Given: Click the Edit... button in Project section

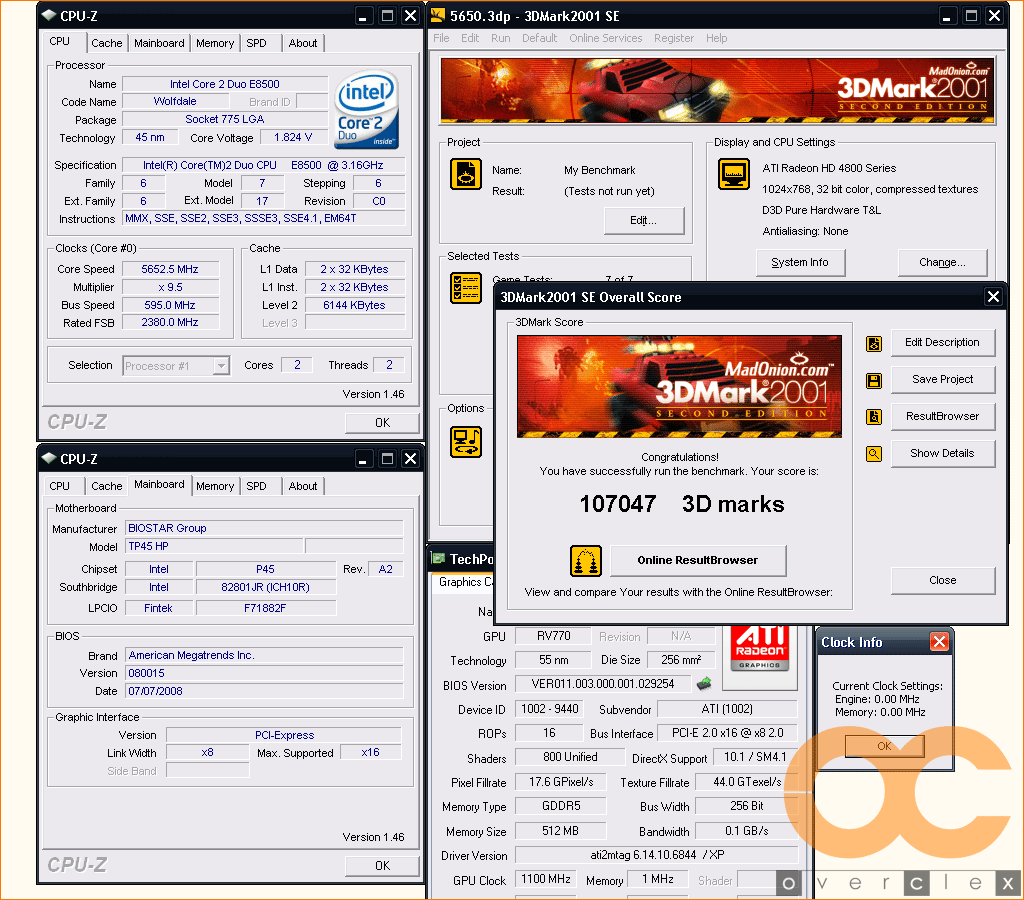Looking at the screenshot, I should click(x=644, y=221).
